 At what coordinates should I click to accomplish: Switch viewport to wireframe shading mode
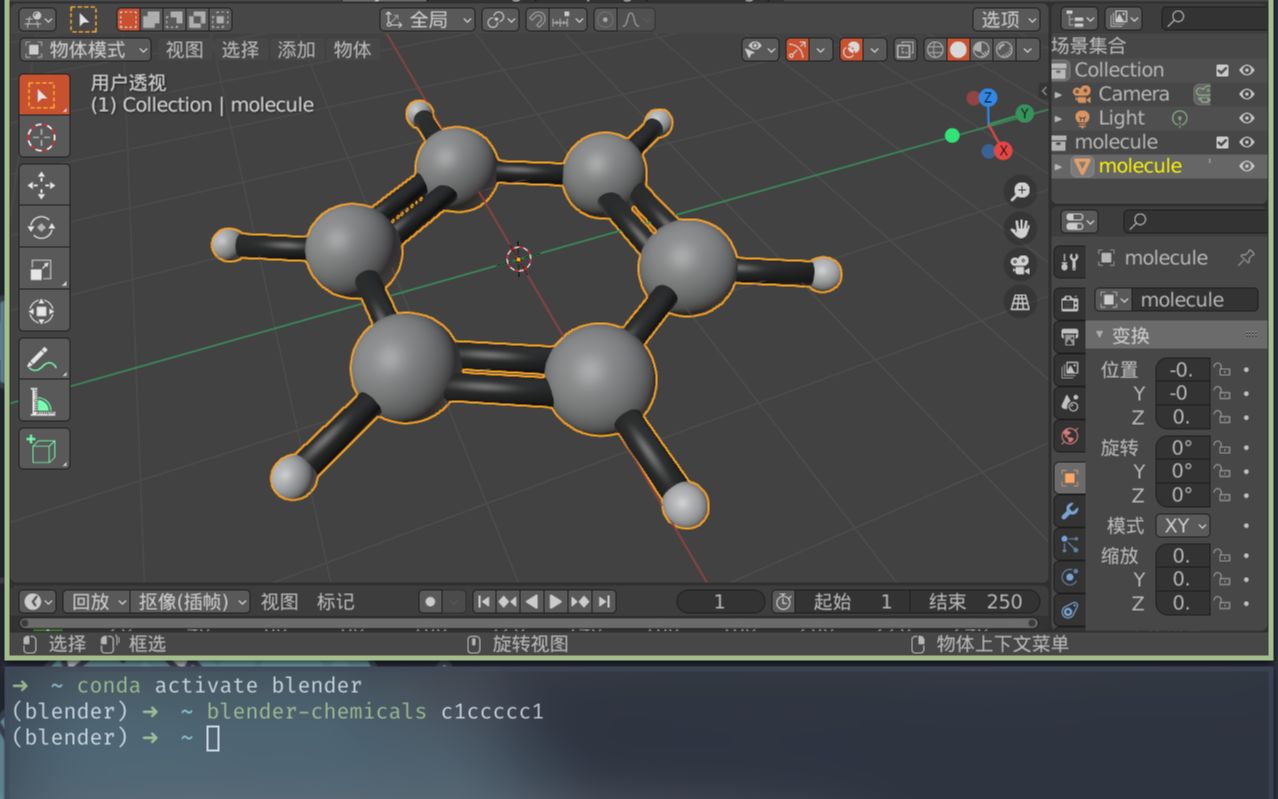click(x=935, y=50)
